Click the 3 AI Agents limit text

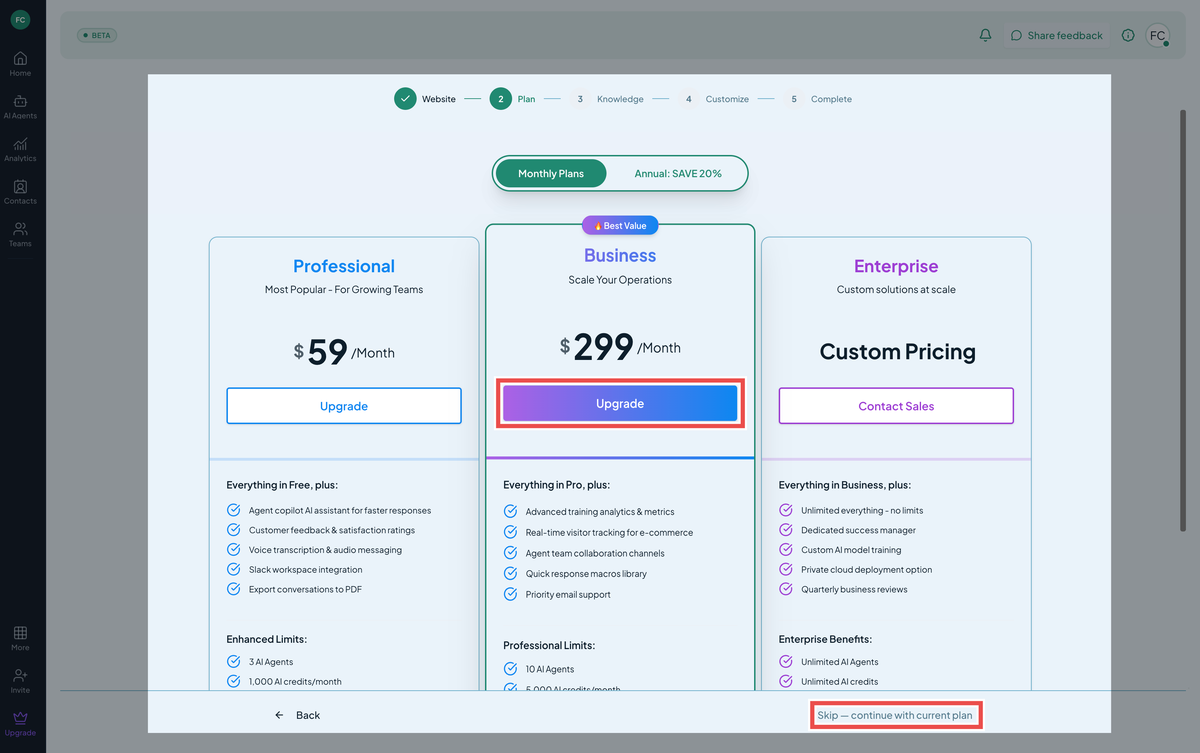271,662
